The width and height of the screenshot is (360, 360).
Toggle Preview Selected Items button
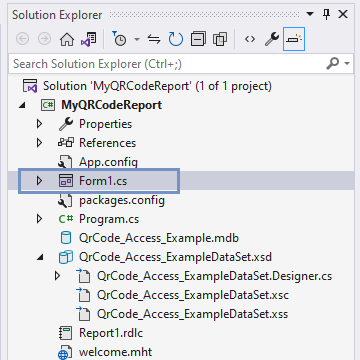click(x=294, y=39)
